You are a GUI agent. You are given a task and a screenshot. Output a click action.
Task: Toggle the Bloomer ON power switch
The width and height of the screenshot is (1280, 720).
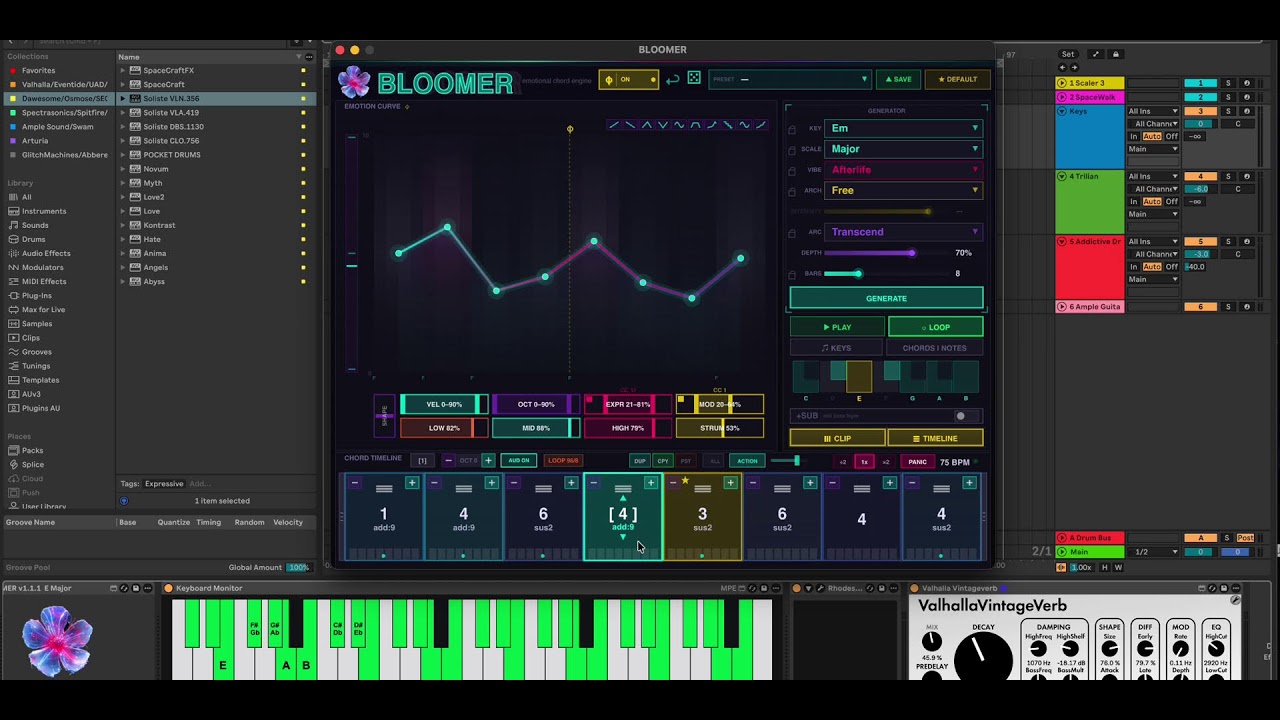629,80
